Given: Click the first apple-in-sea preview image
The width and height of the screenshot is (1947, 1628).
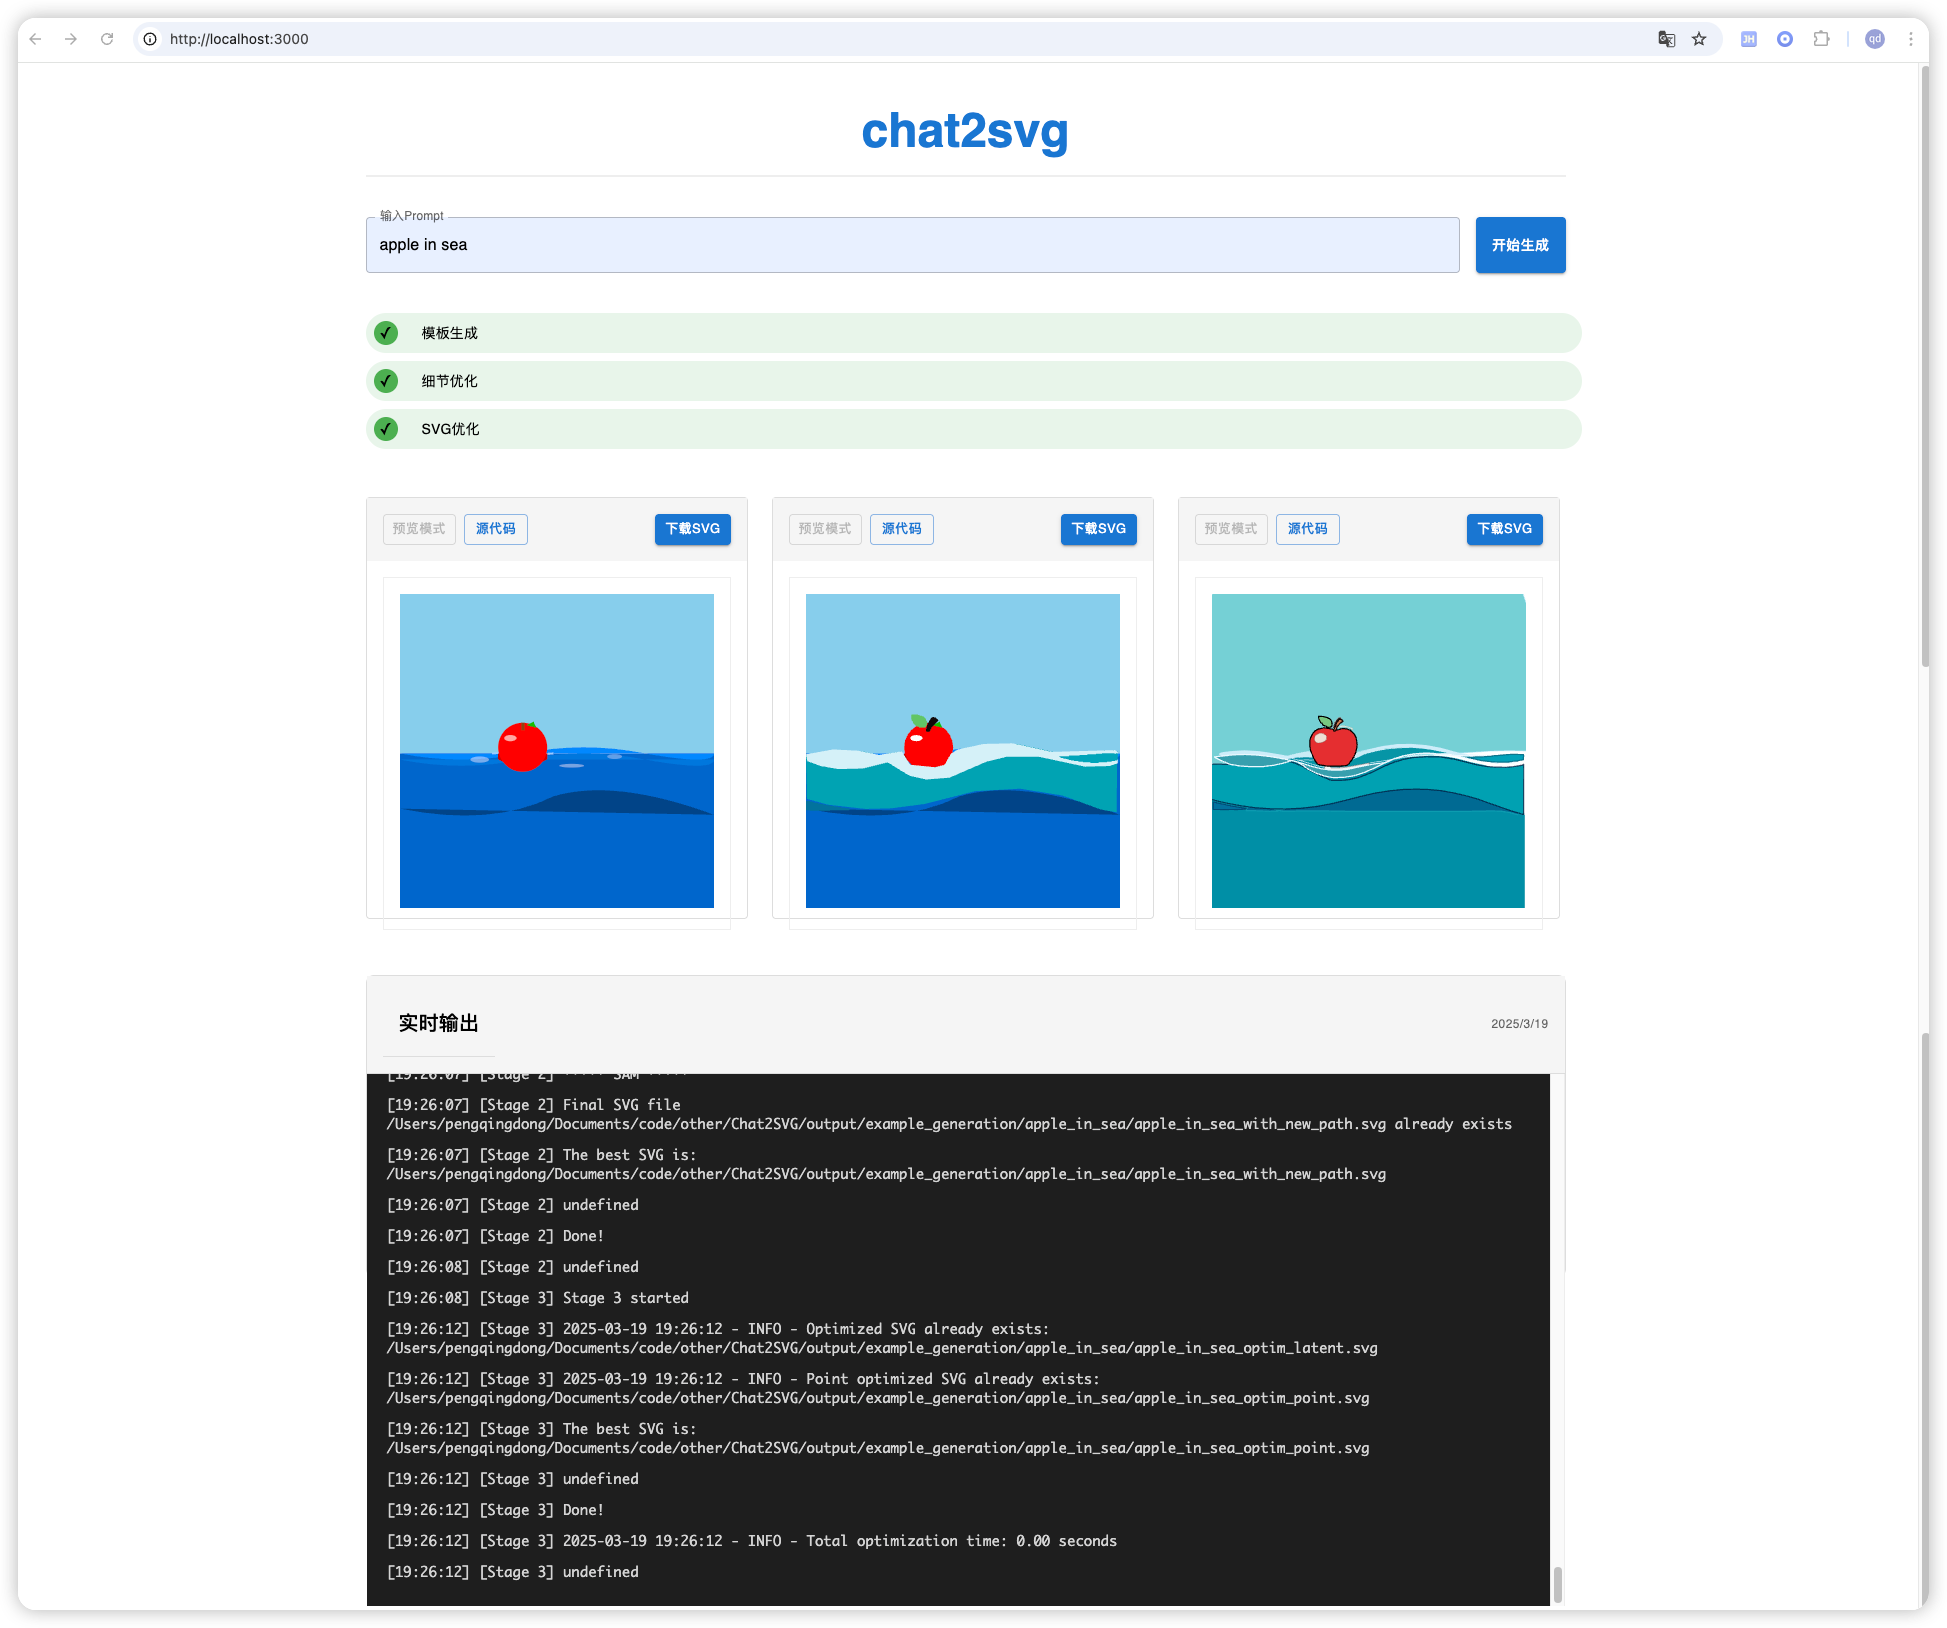Looking at the screenshot, I should pyautogui.click(x=557, y=751).
